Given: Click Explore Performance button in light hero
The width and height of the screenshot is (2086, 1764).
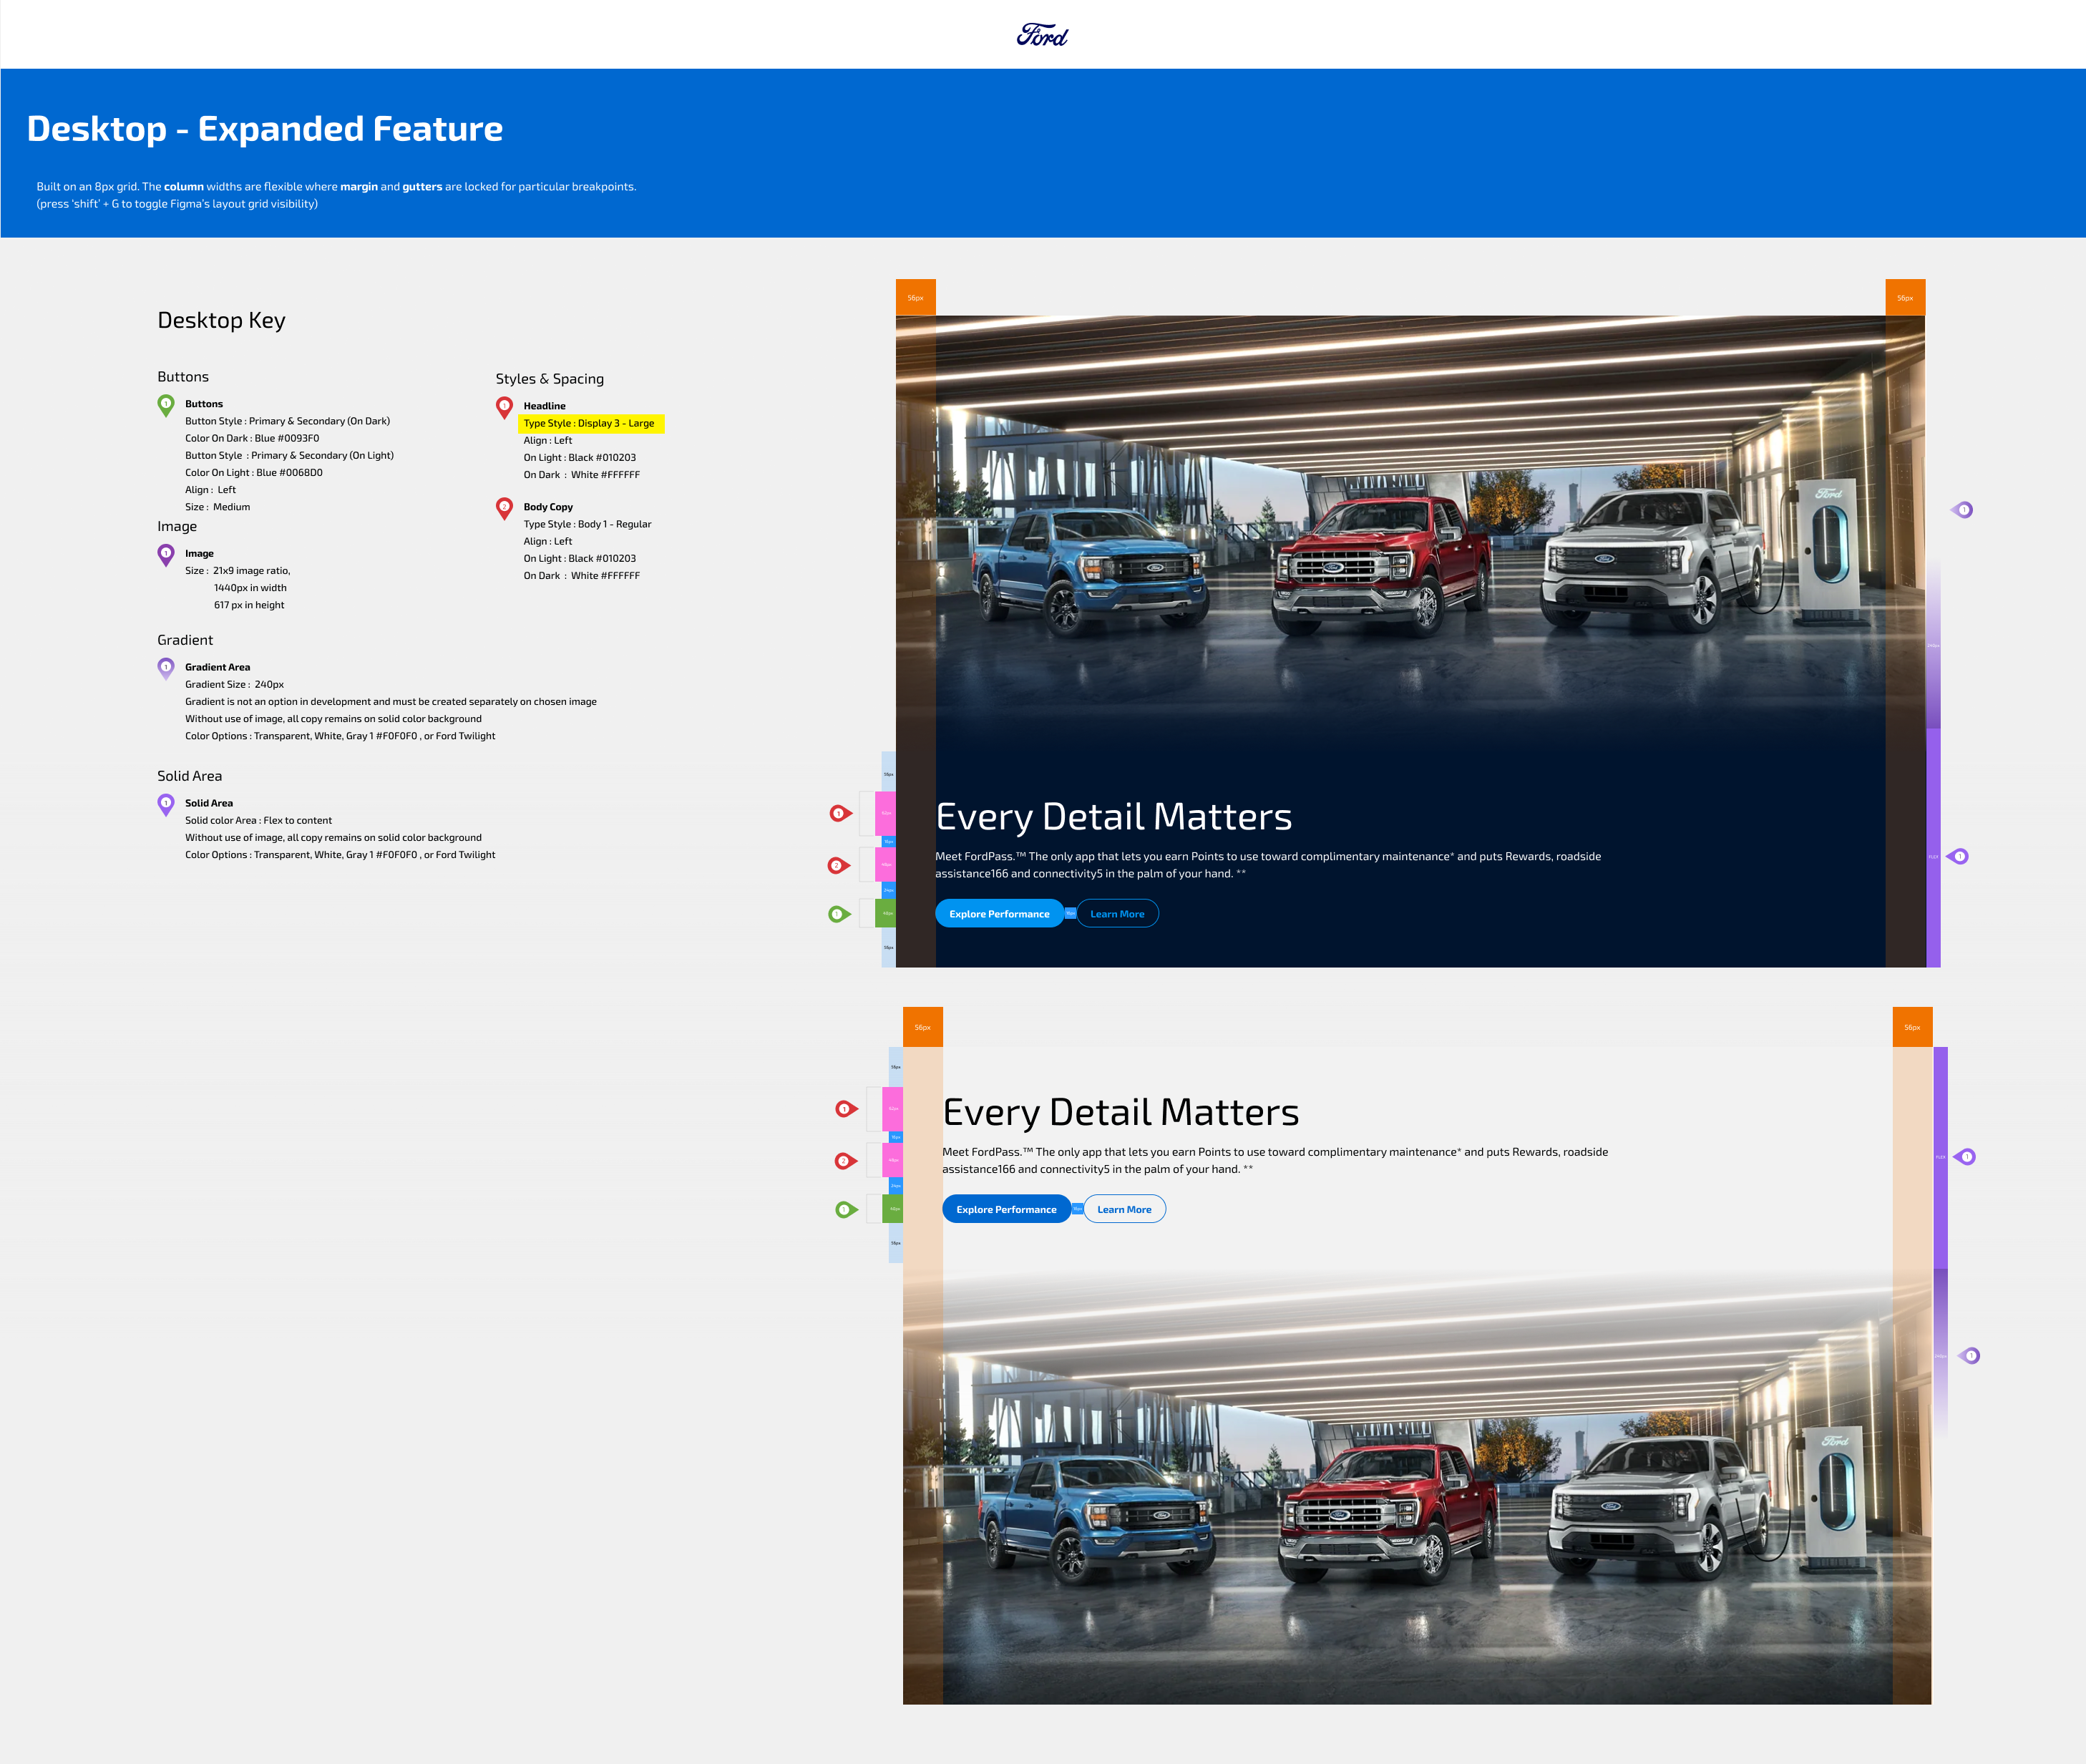Looking at the screenshot, I should (1006, 1210).
